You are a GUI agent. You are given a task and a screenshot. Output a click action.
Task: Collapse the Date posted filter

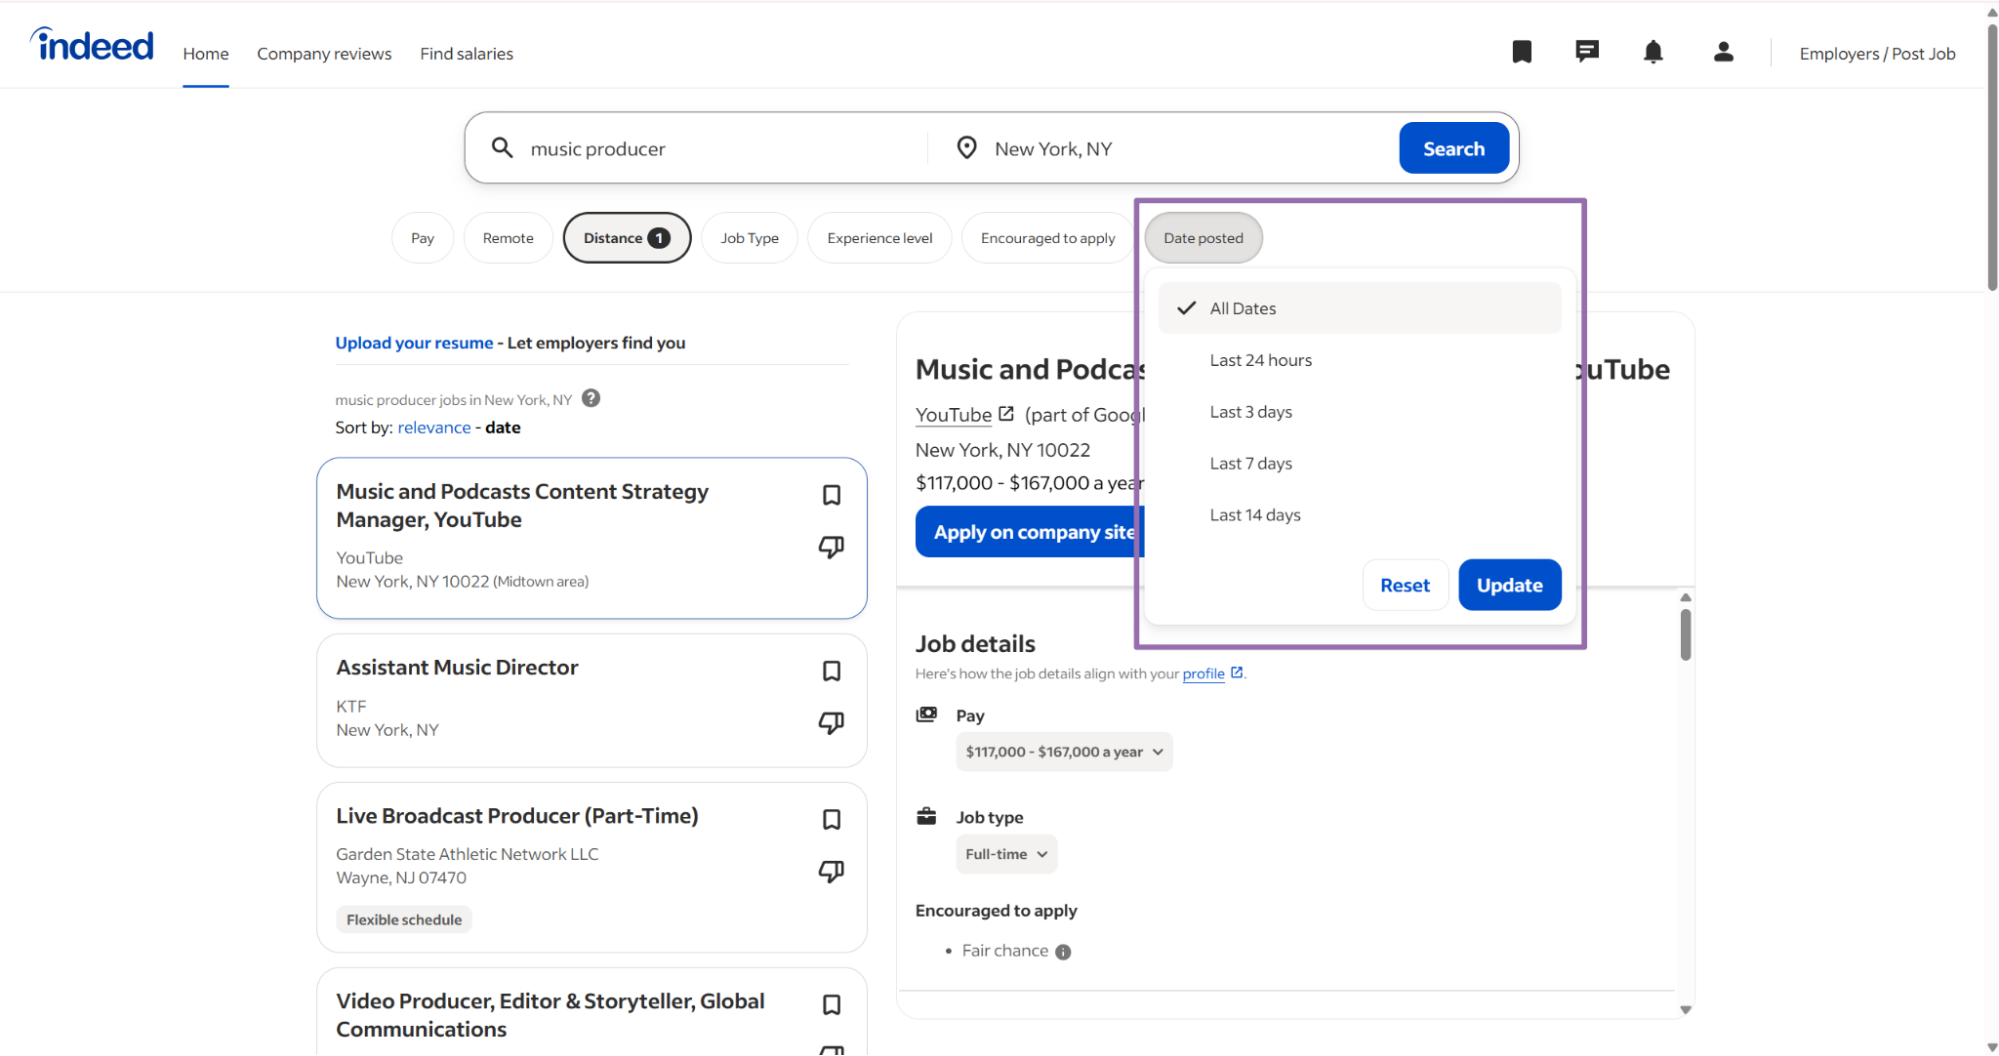pyautogui.click(x=1203, y=238)
